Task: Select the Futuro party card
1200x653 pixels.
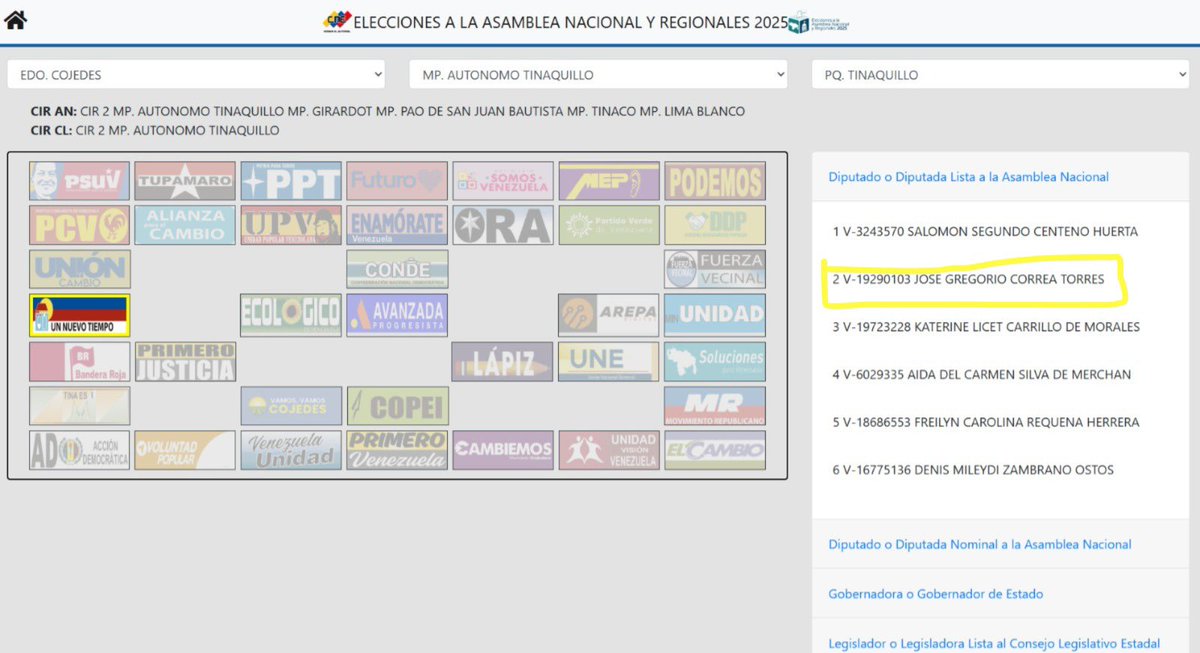Action: point(397,181)
